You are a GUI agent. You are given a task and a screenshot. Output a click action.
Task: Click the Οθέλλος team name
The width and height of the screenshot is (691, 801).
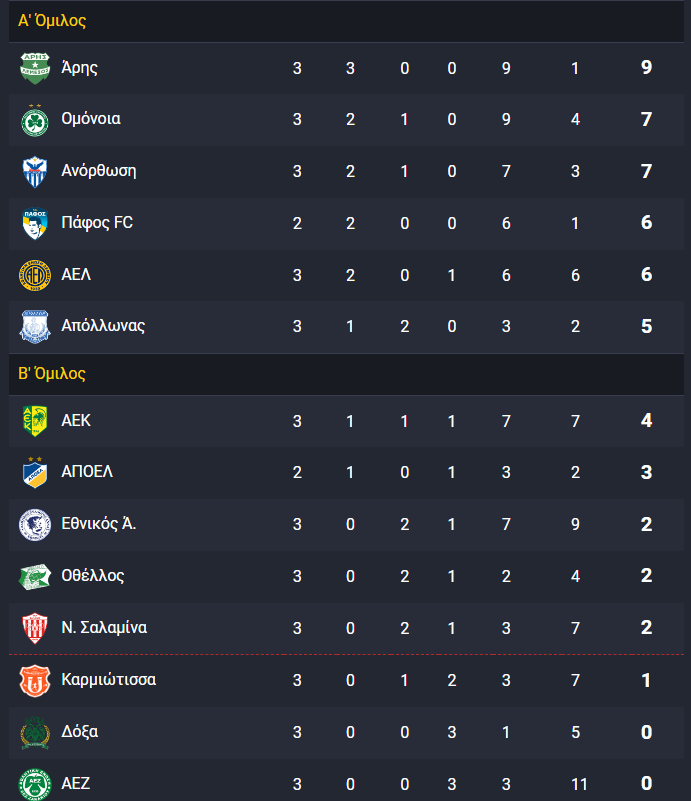[x=93, y=576]
